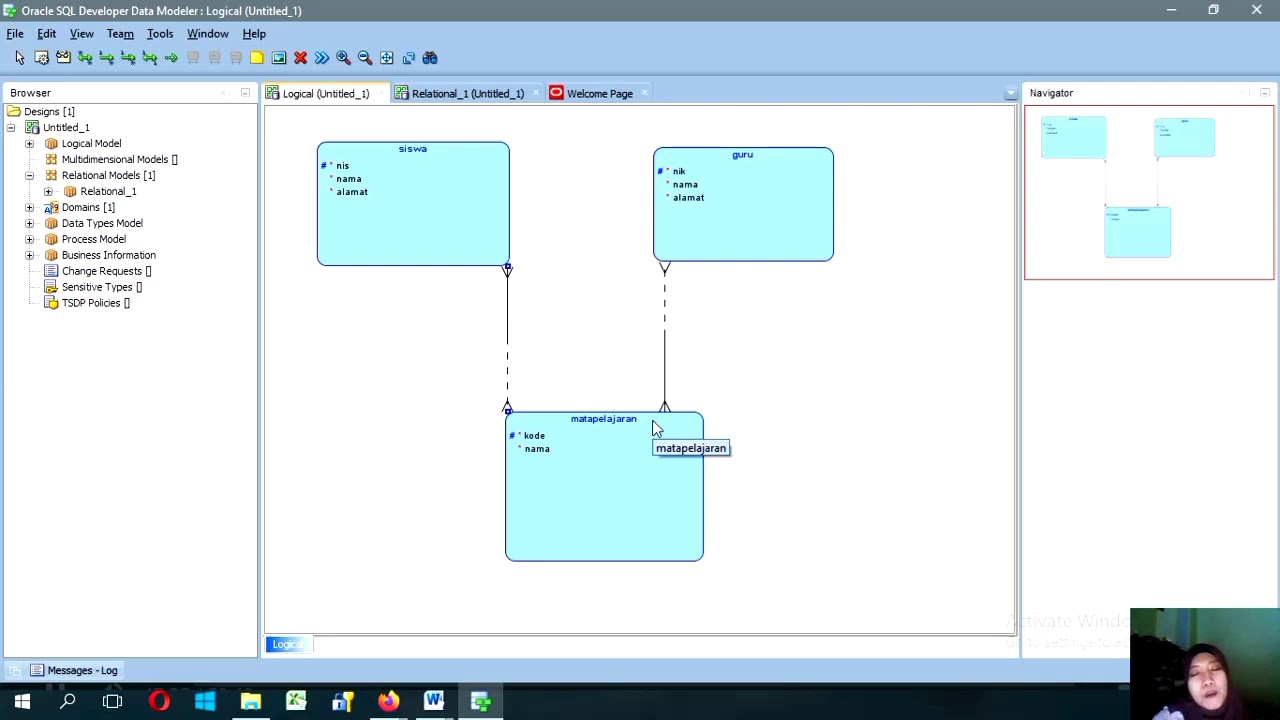Click the red Delete X toolbar icon
This screenshot has width=1280, height=720.
coord(300,58)
